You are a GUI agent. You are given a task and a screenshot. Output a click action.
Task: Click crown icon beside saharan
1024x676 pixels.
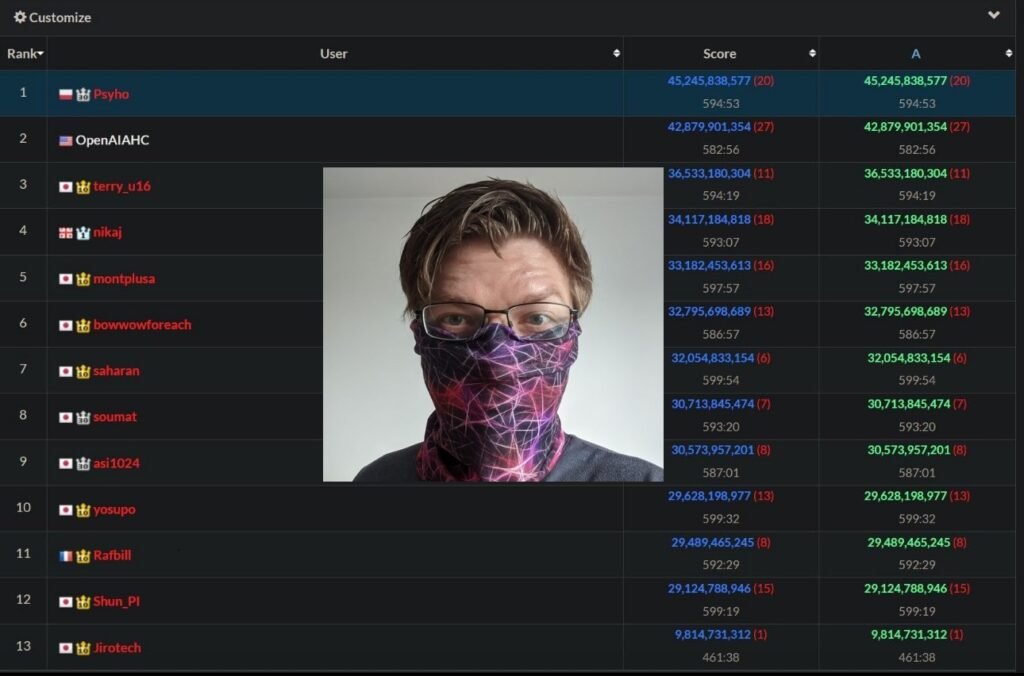pos(83,372)
